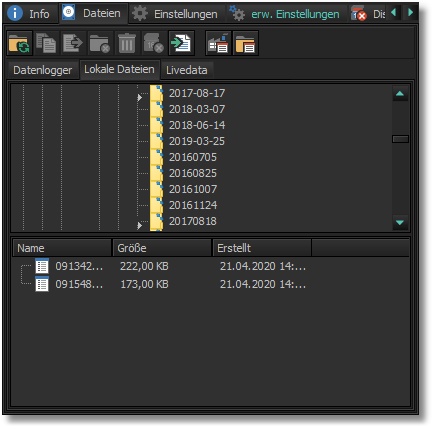The height and width of the screenshot is (429, 433).
Task: Click the folder tree scrollbar thumb
Action: (400, 139)
